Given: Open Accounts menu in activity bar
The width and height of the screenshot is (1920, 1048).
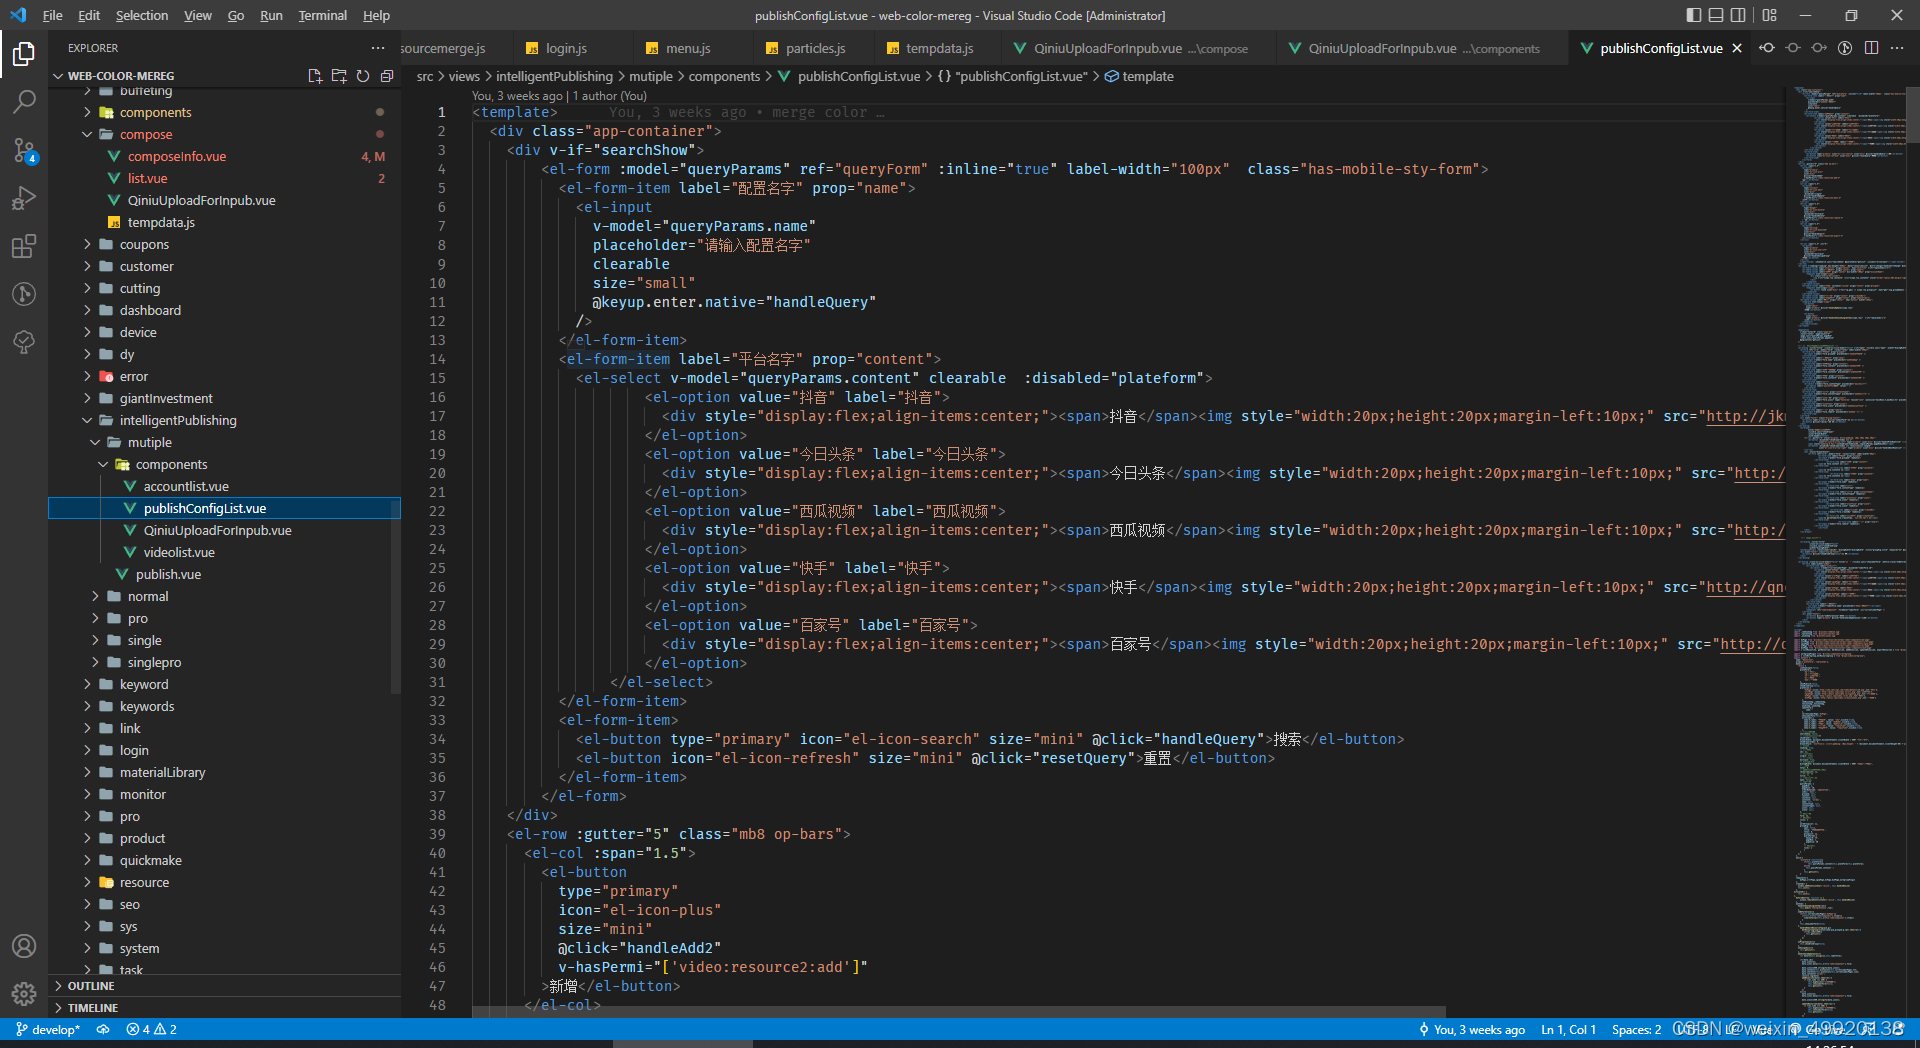Looking at the screenshot, I should point(24,946).
